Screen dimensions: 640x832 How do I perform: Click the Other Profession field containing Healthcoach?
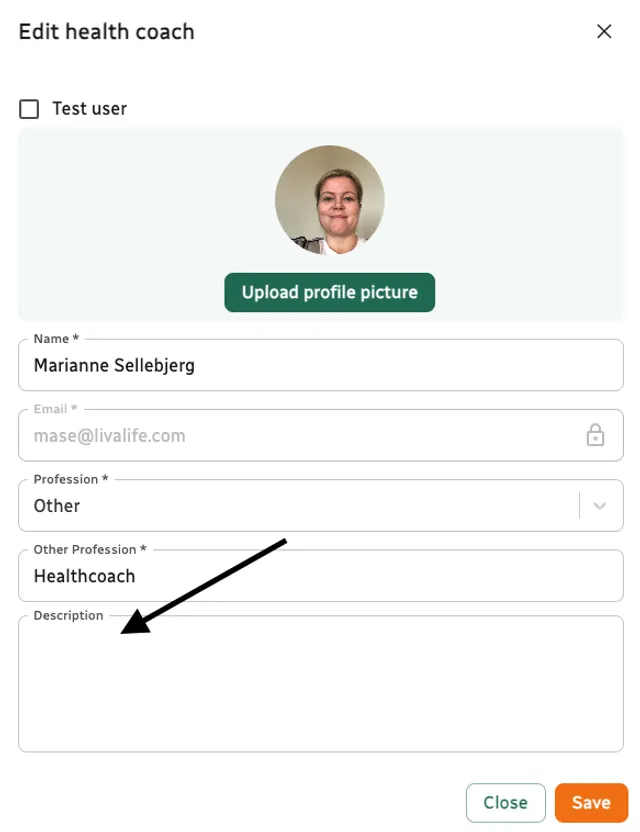tap(320, 576)
